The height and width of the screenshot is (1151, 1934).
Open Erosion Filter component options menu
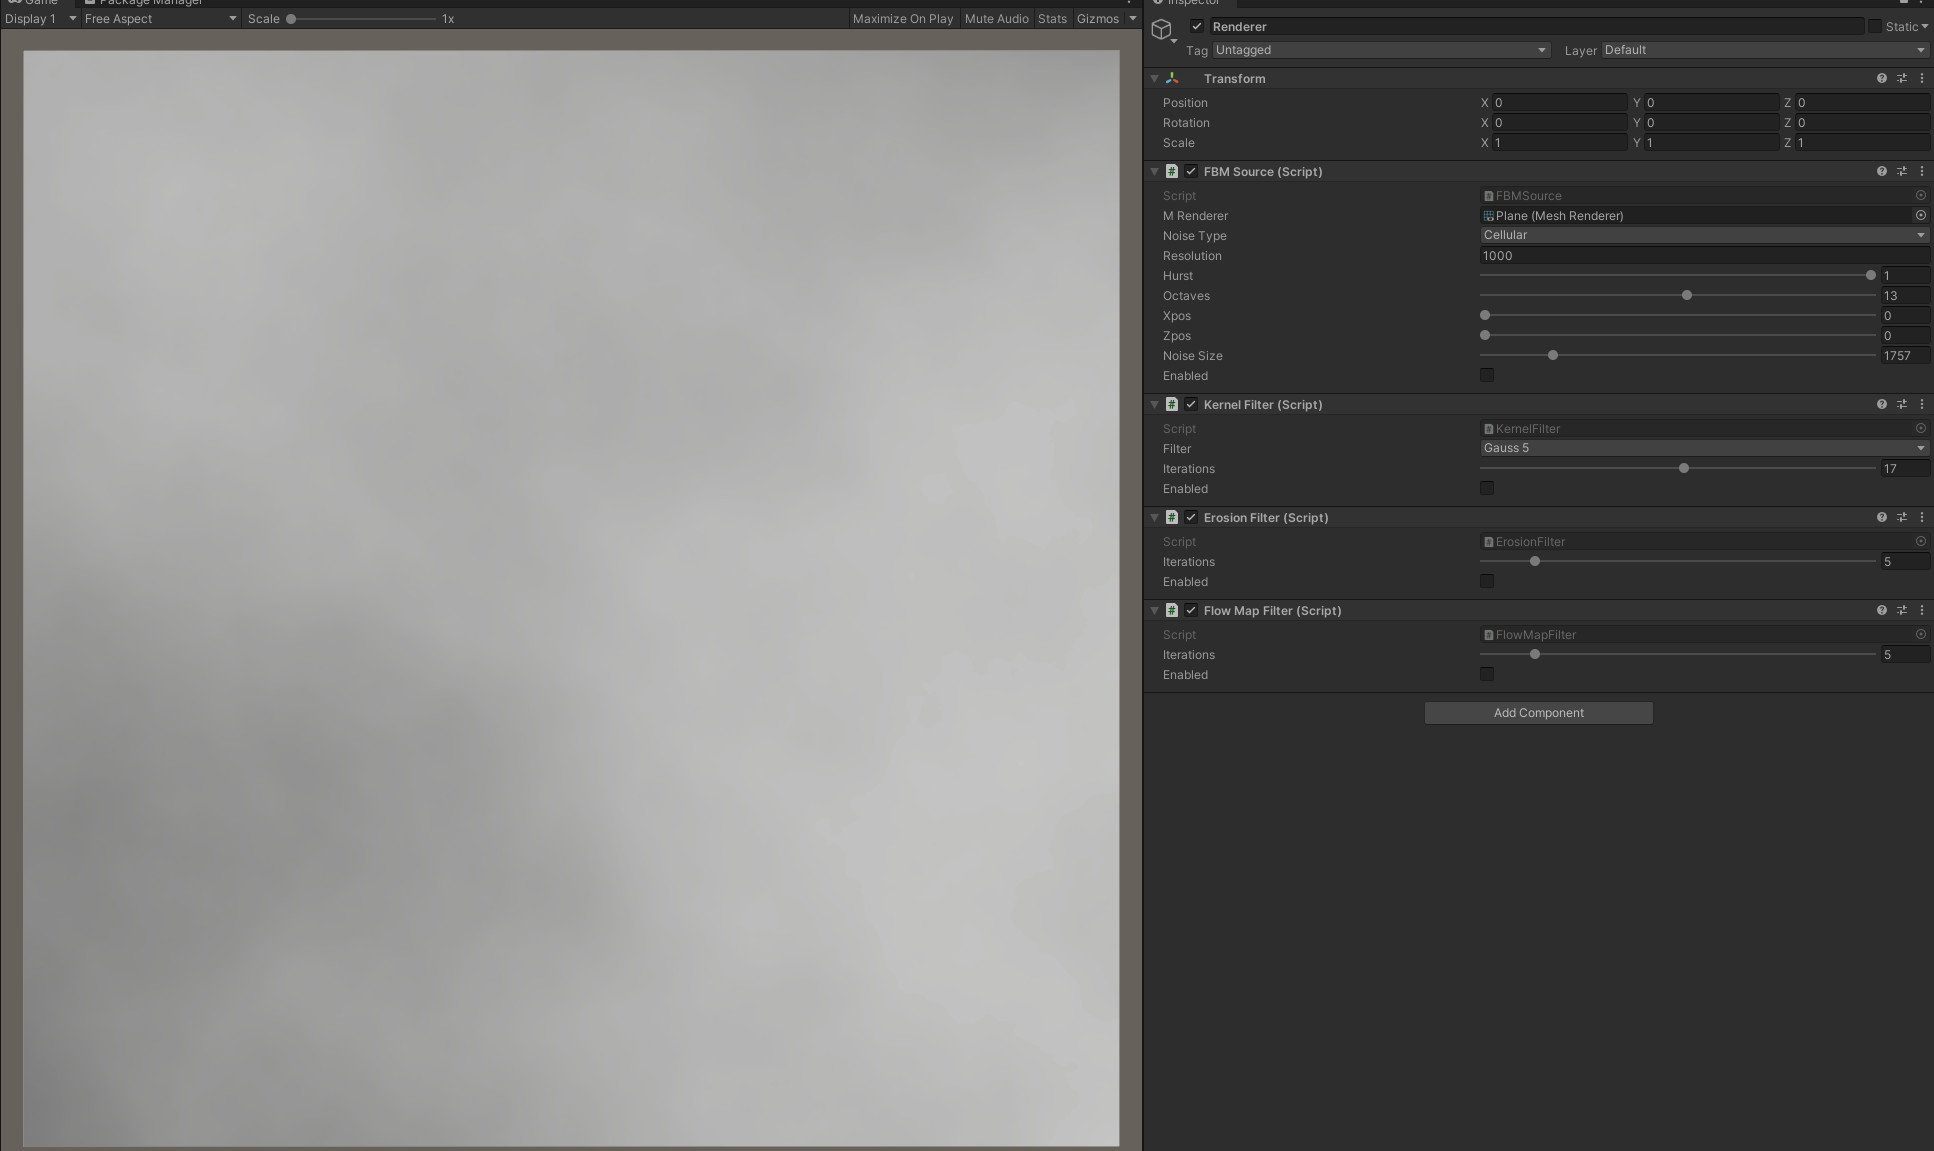click(x=1921, y=518)
